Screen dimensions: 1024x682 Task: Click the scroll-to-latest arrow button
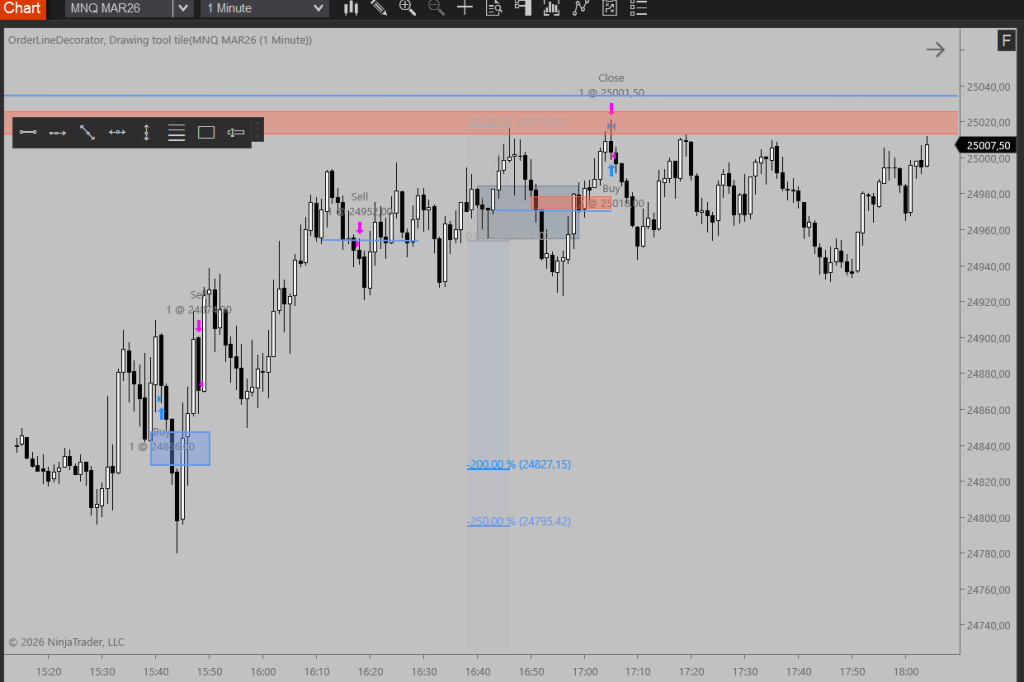[935, 50]
